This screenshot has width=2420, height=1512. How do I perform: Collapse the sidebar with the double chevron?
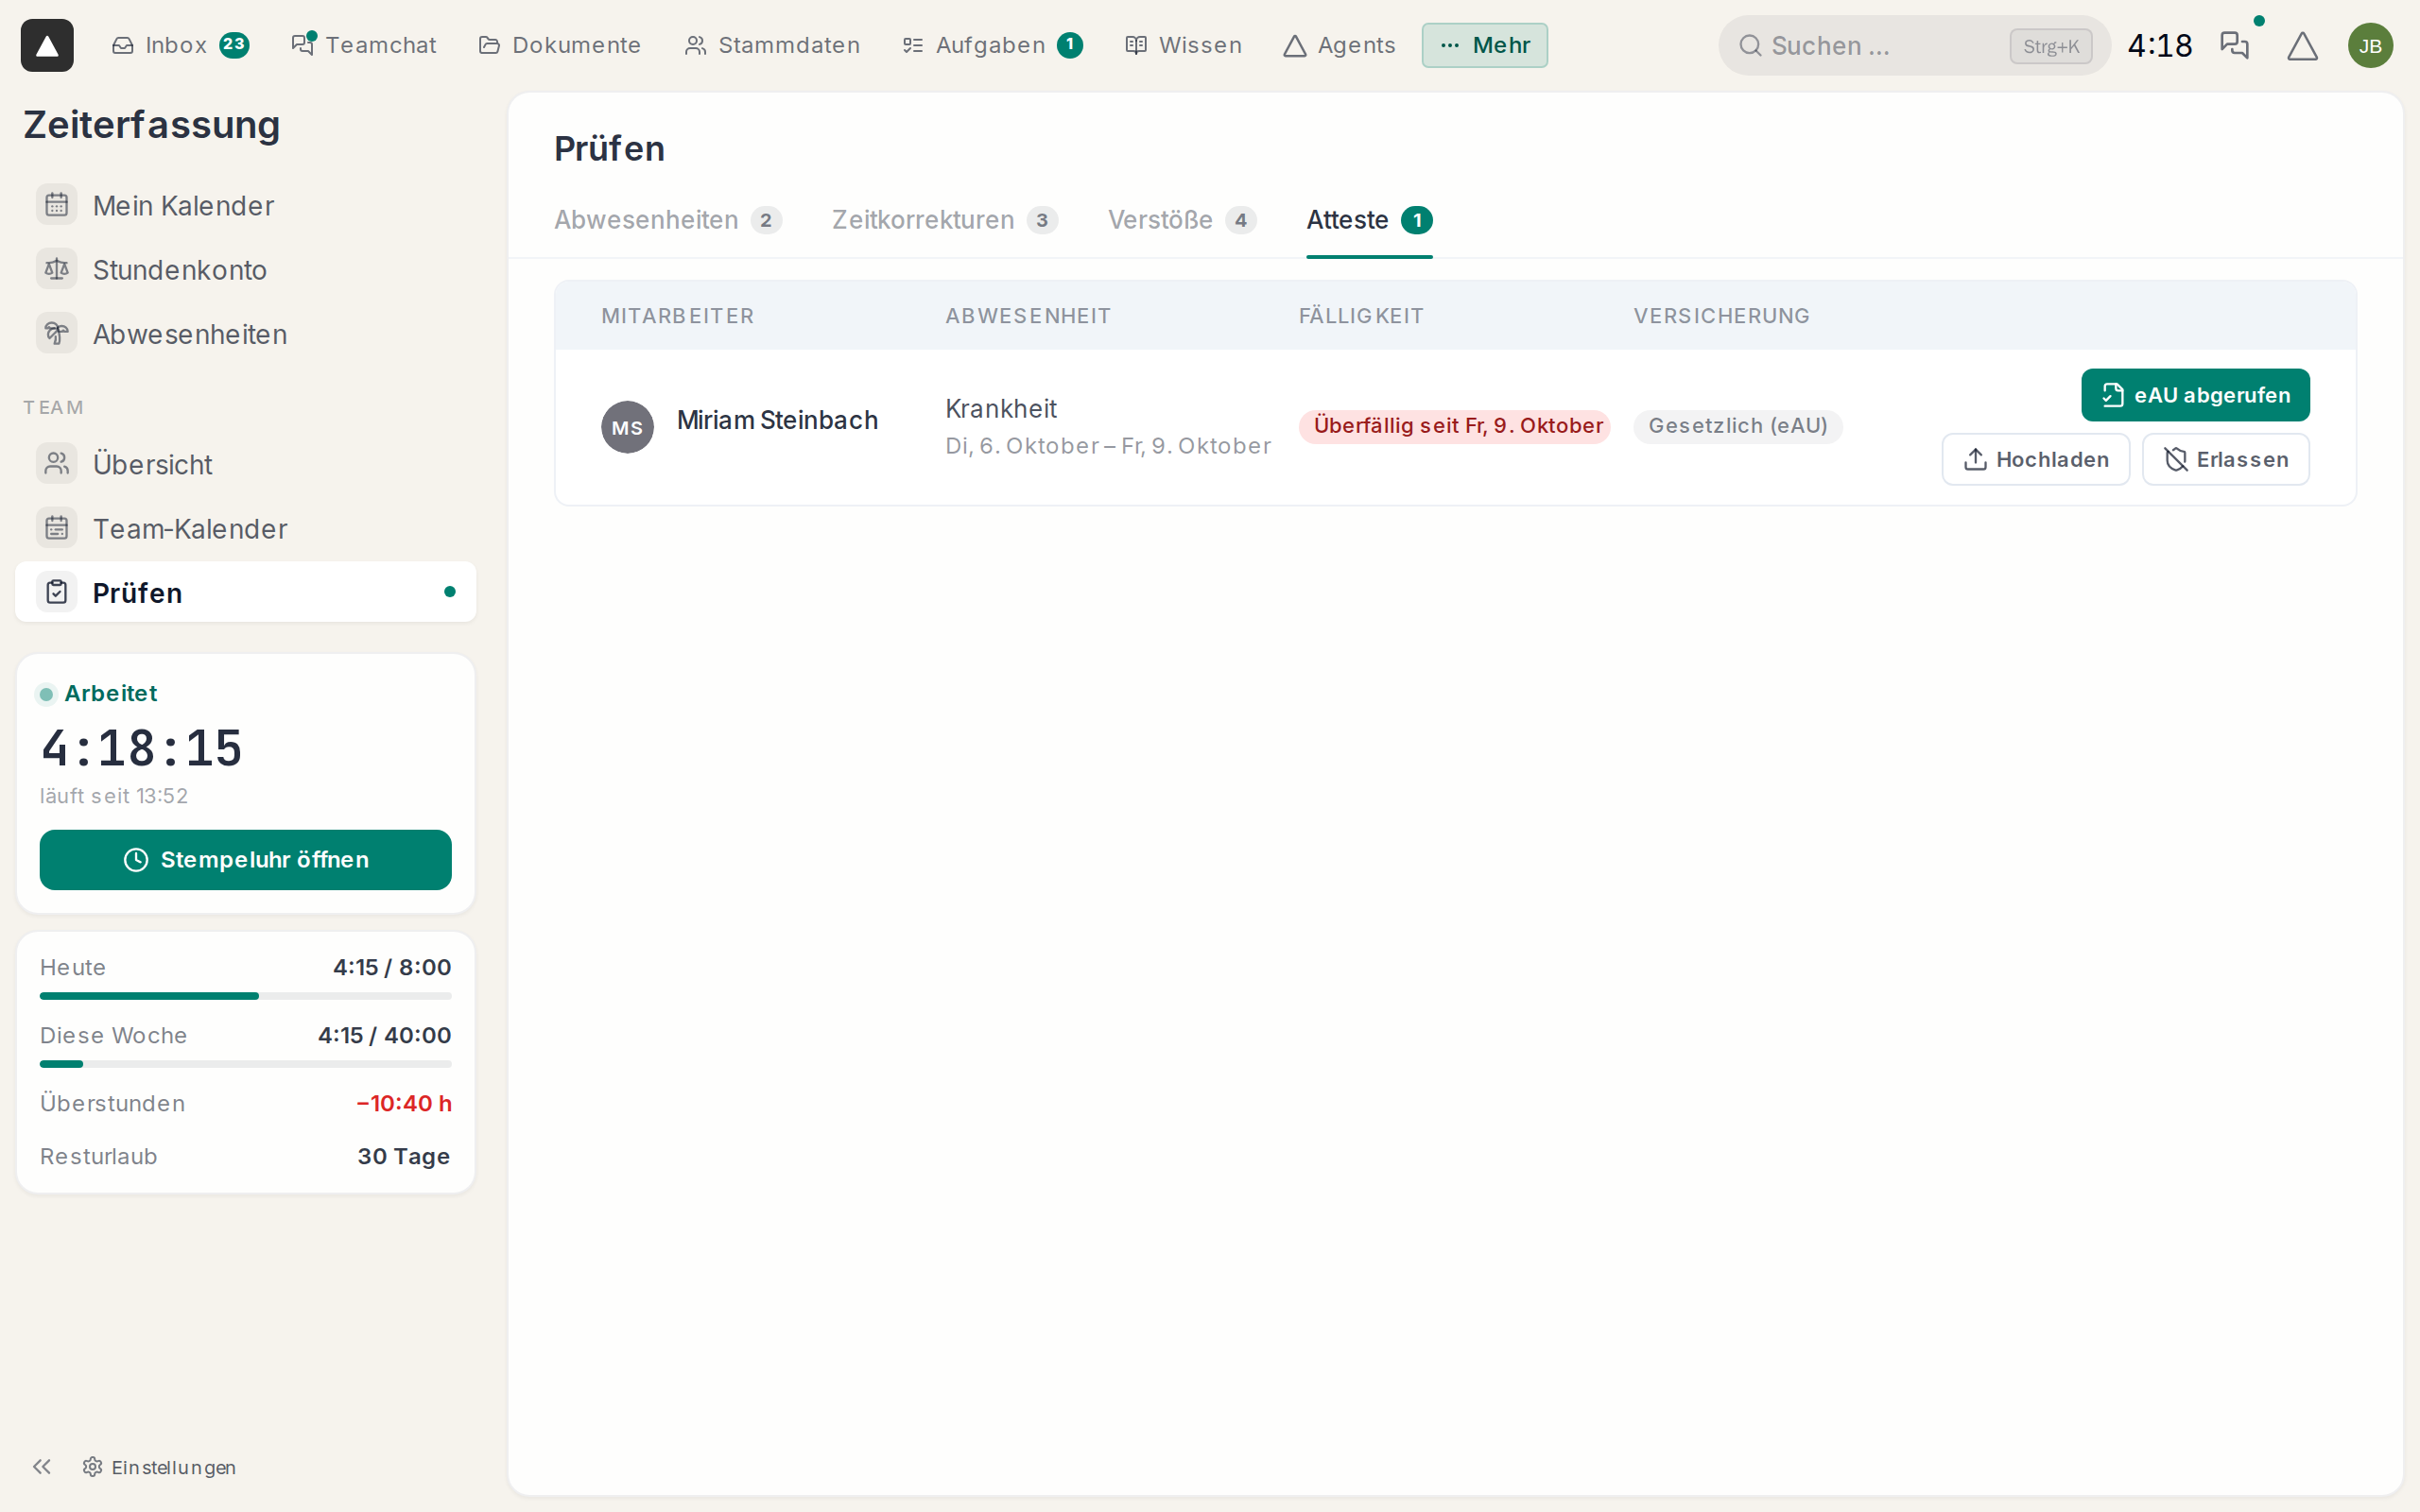pyautogui.click(x=42, y=1466)
